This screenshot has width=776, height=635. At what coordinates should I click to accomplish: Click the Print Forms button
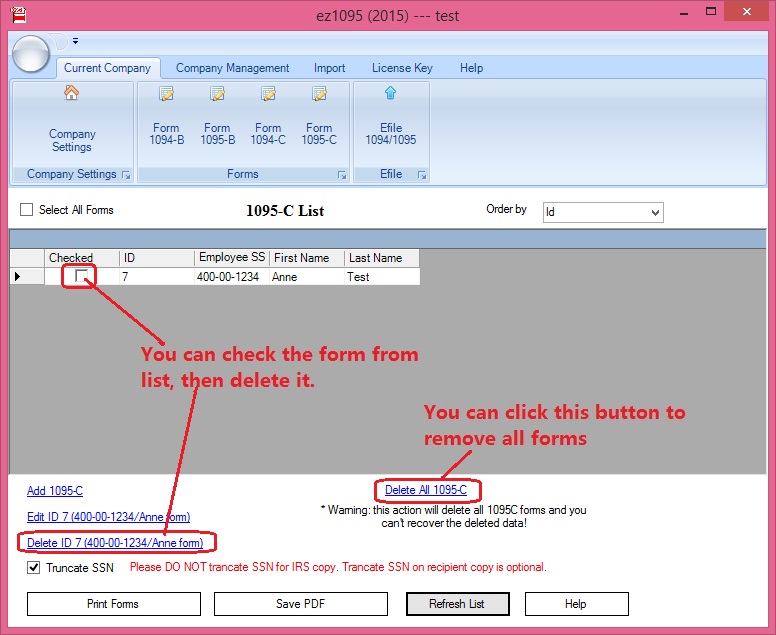pos(114,604)
